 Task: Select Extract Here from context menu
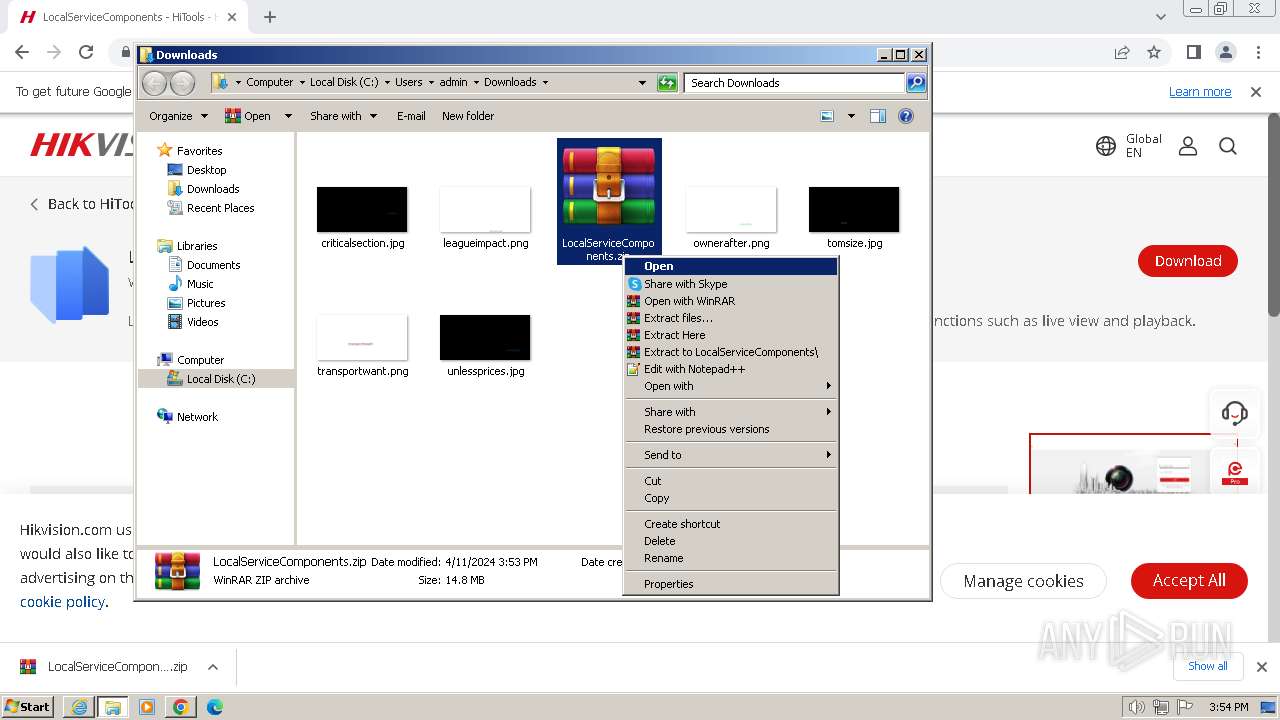pos(731,335)
